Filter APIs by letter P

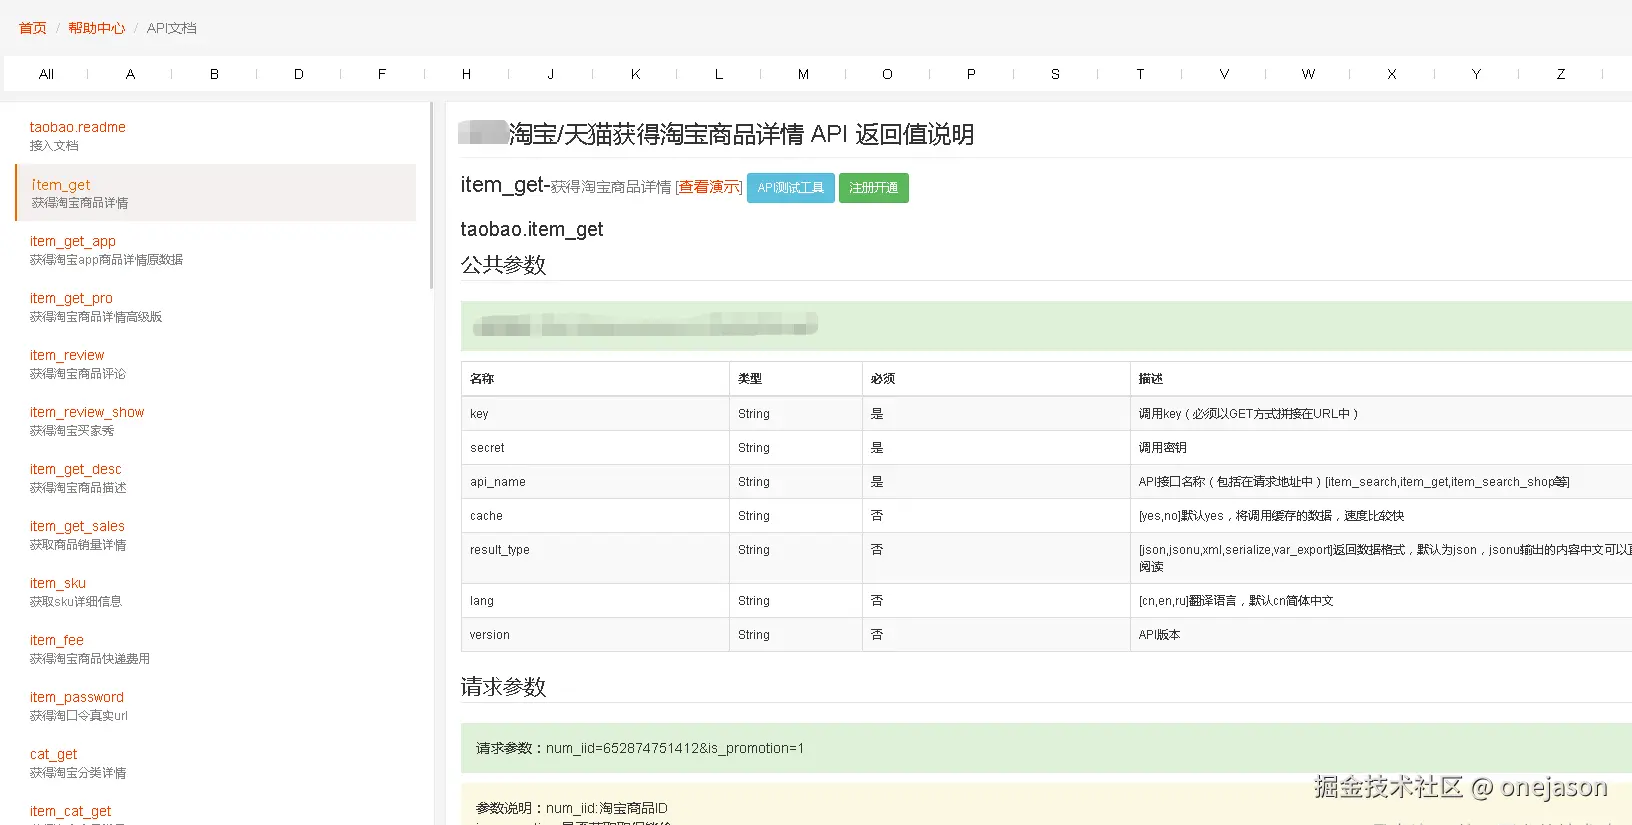coord(971,74)
